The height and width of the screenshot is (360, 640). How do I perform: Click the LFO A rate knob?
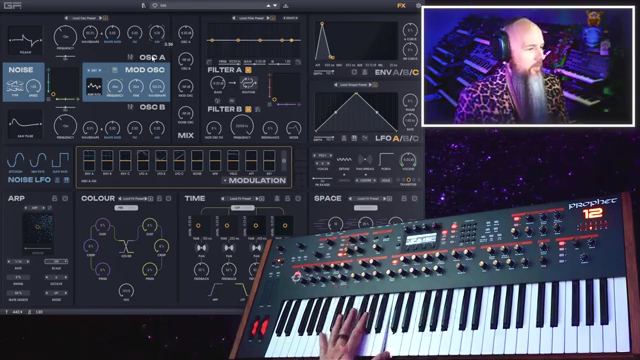click(x=410, y=121)
